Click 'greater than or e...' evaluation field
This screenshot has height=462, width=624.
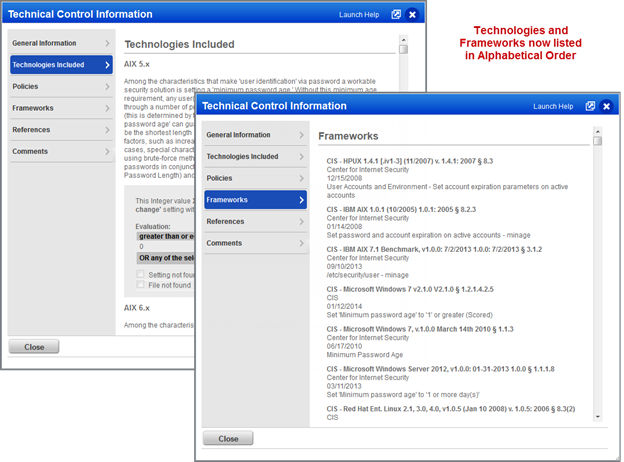pyautogui.click(x=166, y=236)
